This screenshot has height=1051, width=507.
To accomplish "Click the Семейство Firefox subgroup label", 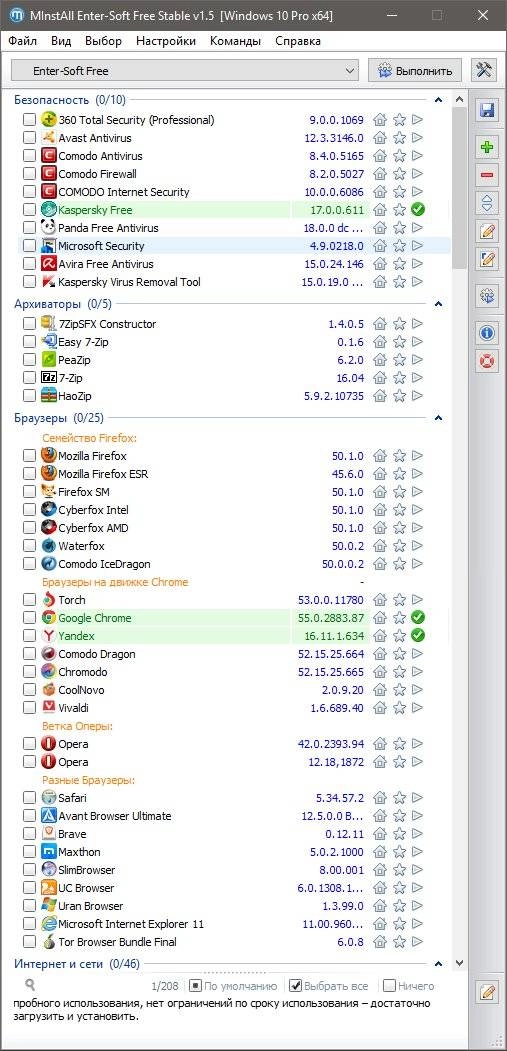I will coord(89,438).
